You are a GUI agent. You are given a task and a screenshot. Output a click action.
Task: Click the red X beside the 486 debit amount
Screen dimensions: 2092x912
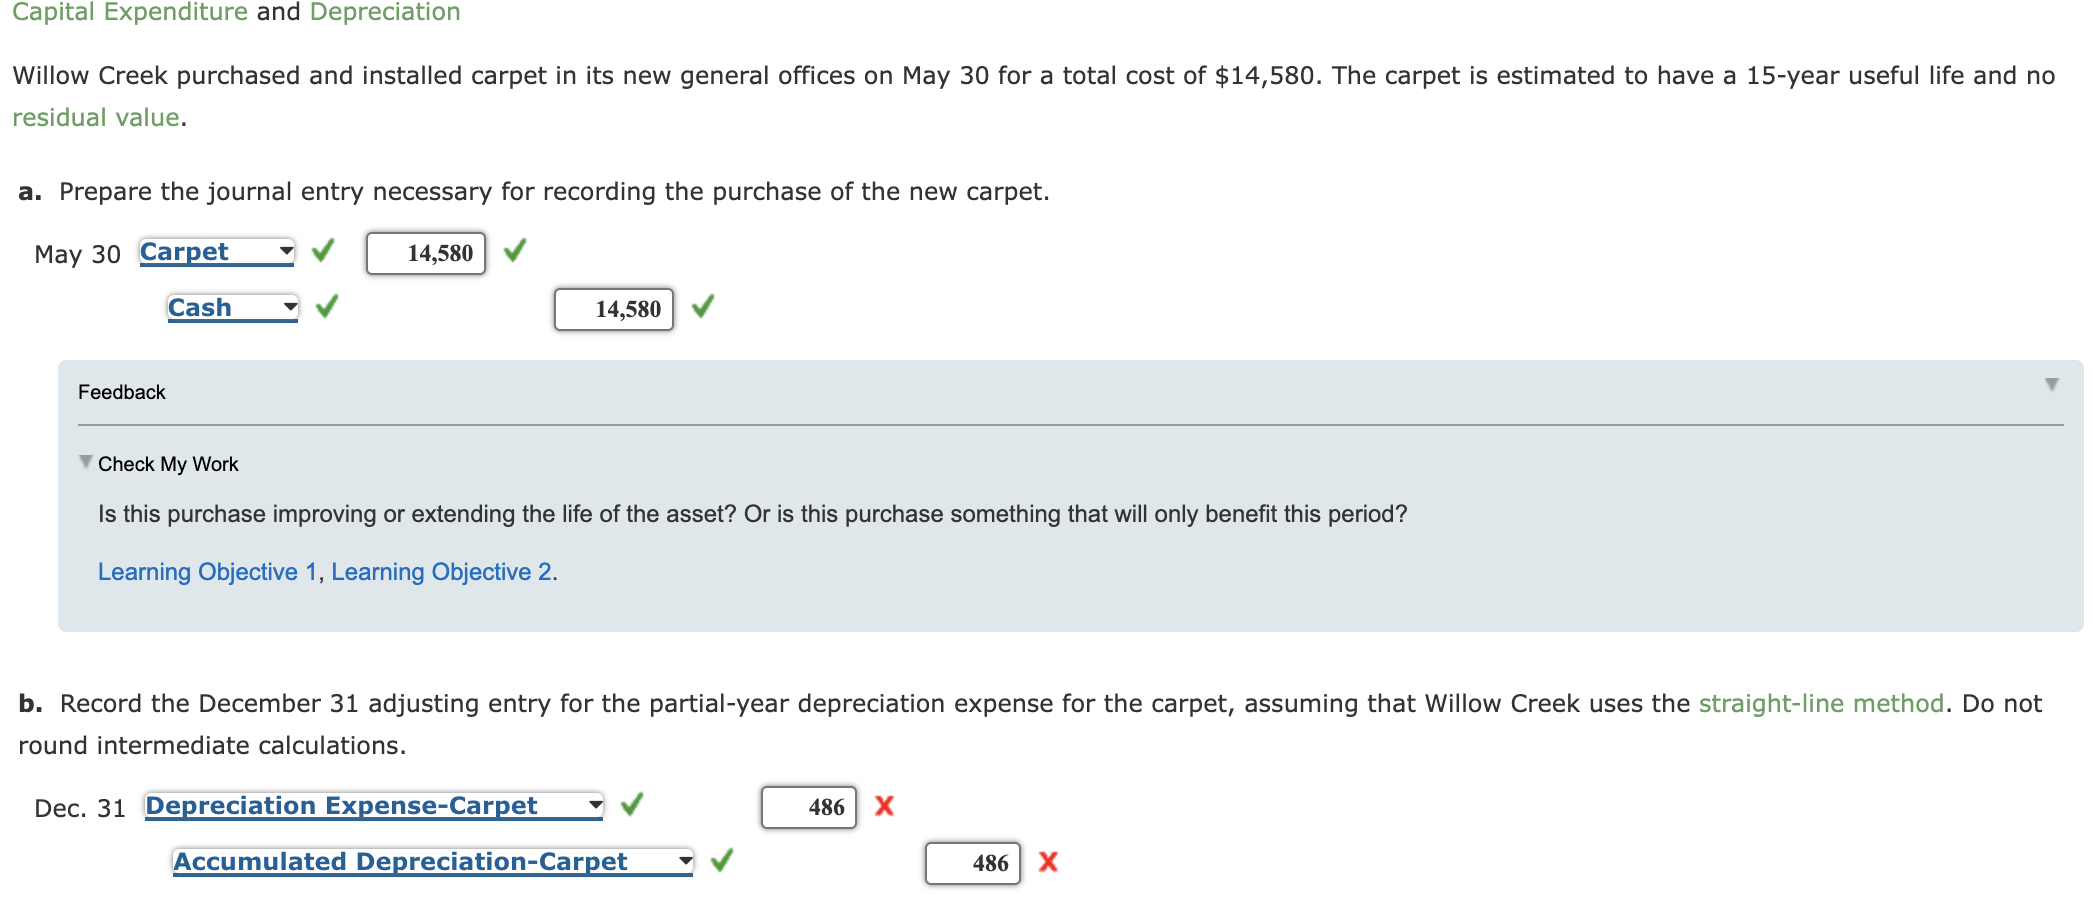884,805
